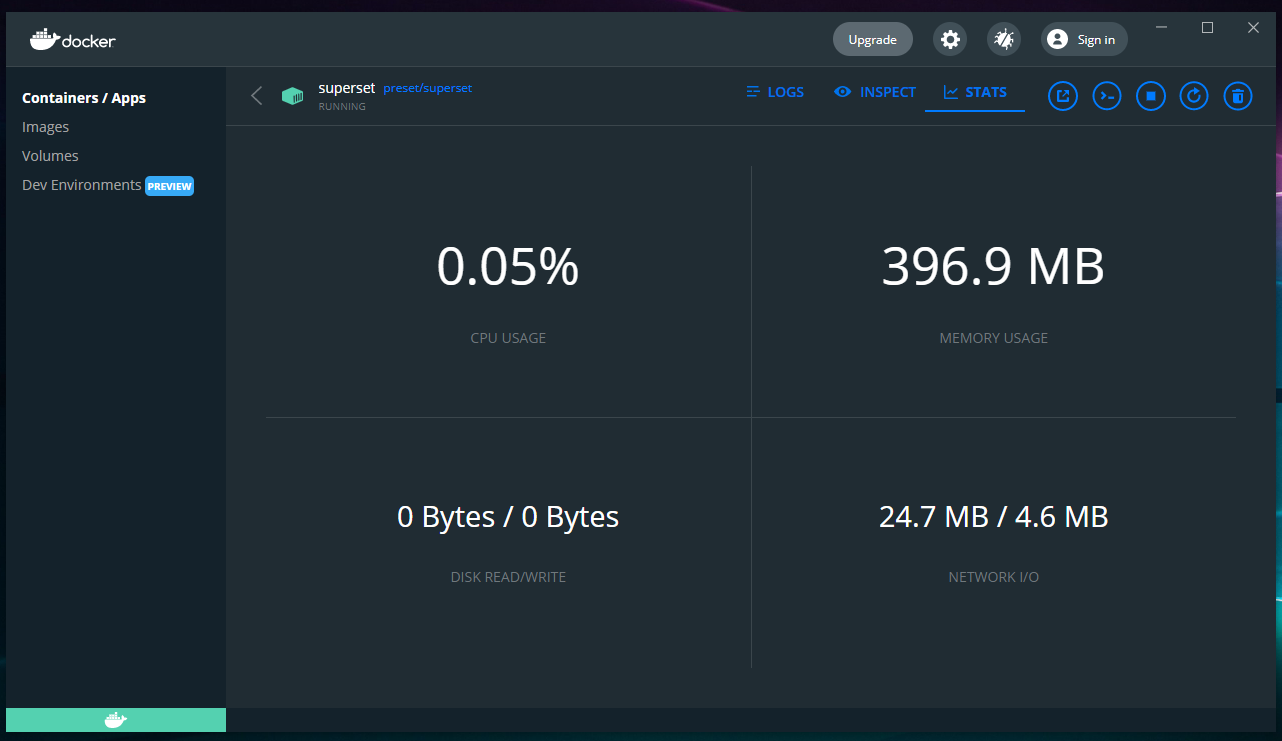Click the RUNNING status text
Image resolution: width=1282 pixels, height=741 pixels.
click(342, 107)
